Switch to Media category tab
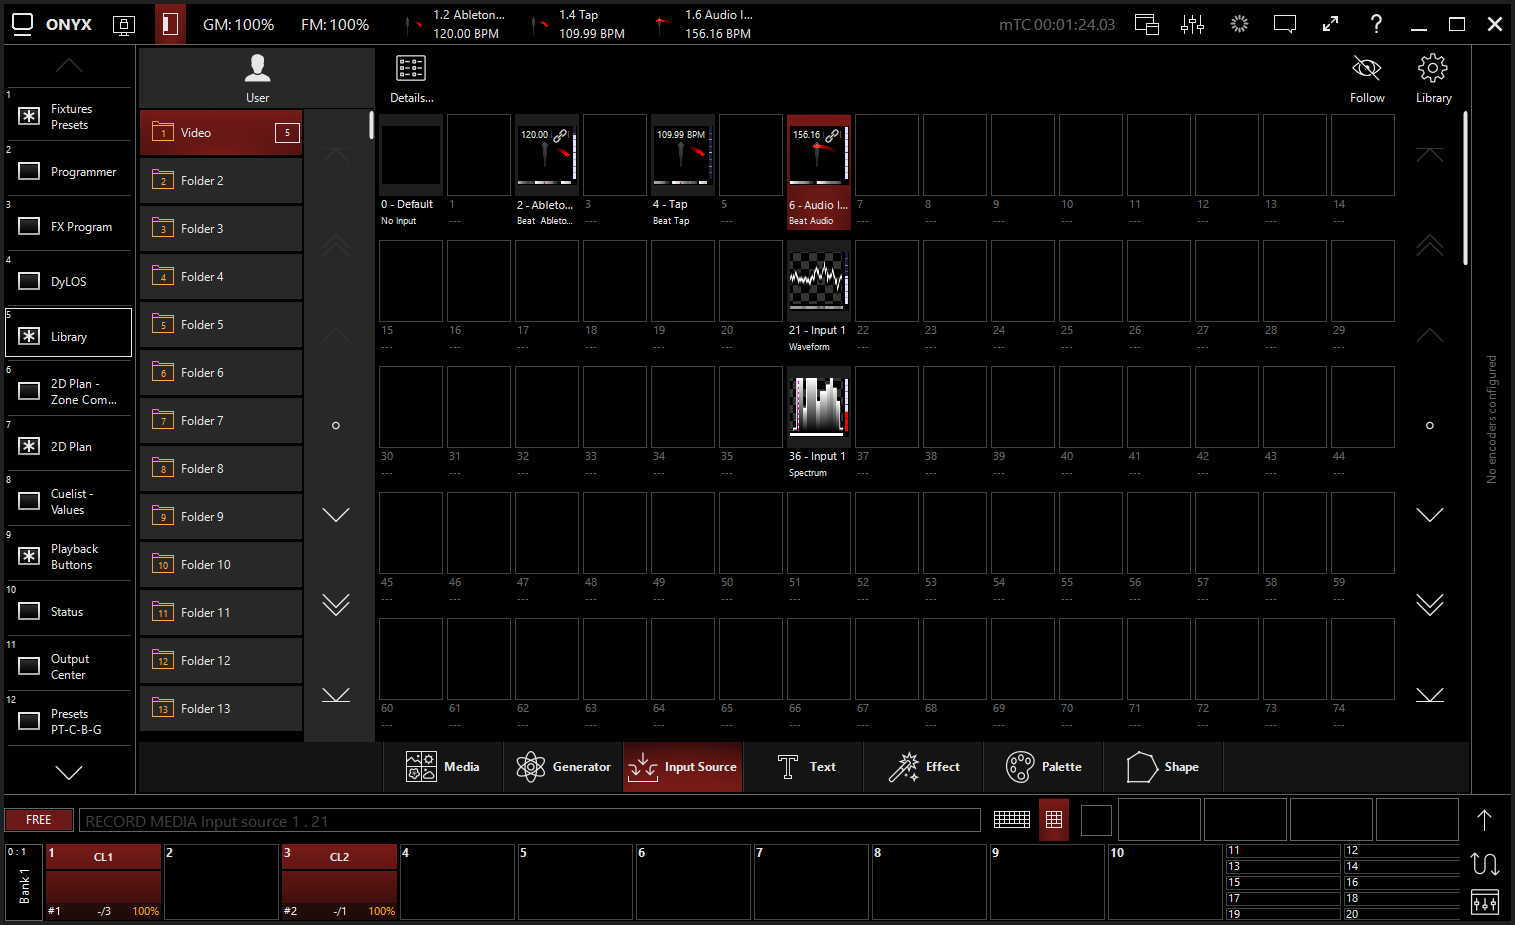 443,767
